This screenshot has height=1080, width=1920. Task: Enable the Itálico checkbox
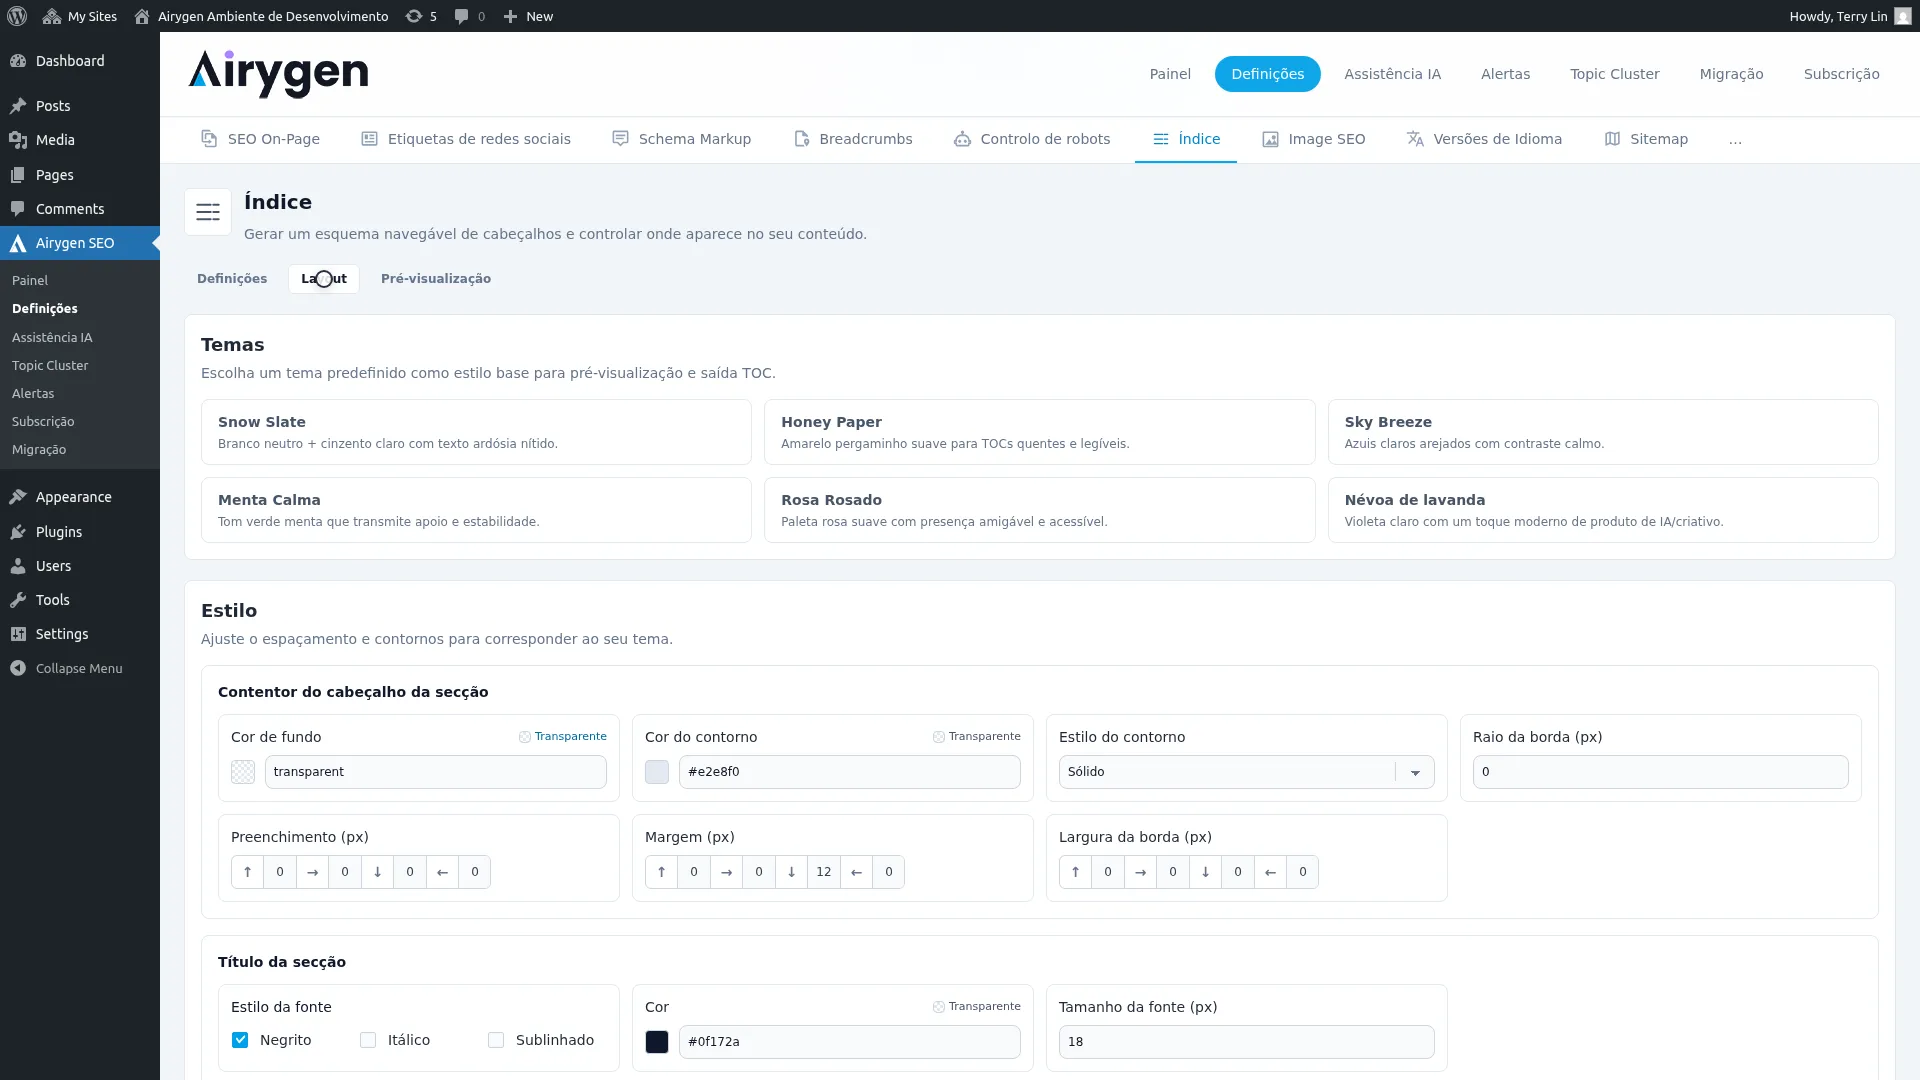[x=368, y=1040]
